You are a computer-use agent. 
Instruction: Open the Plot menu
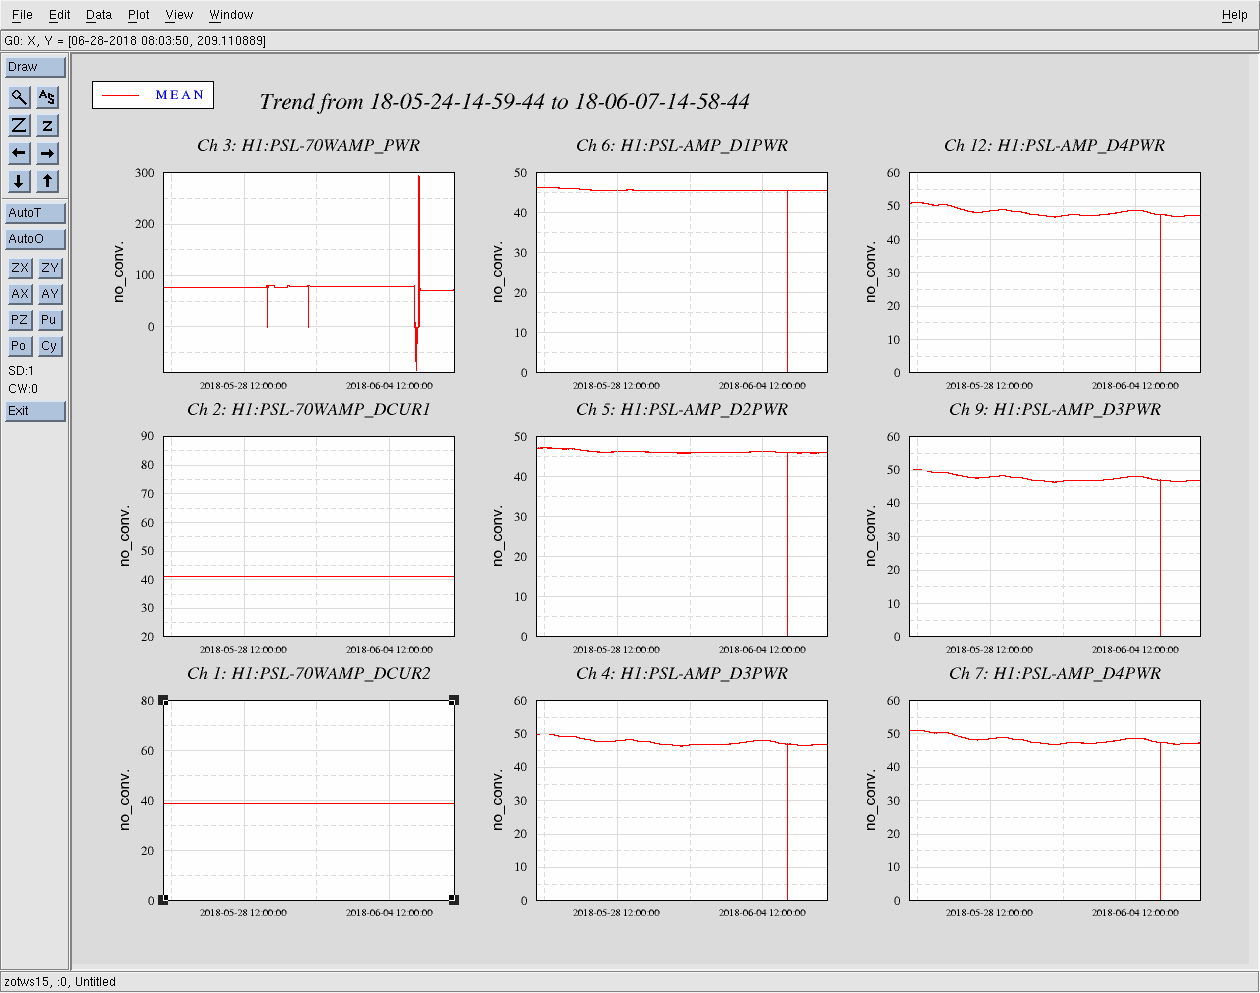click(x=139, y=15)
